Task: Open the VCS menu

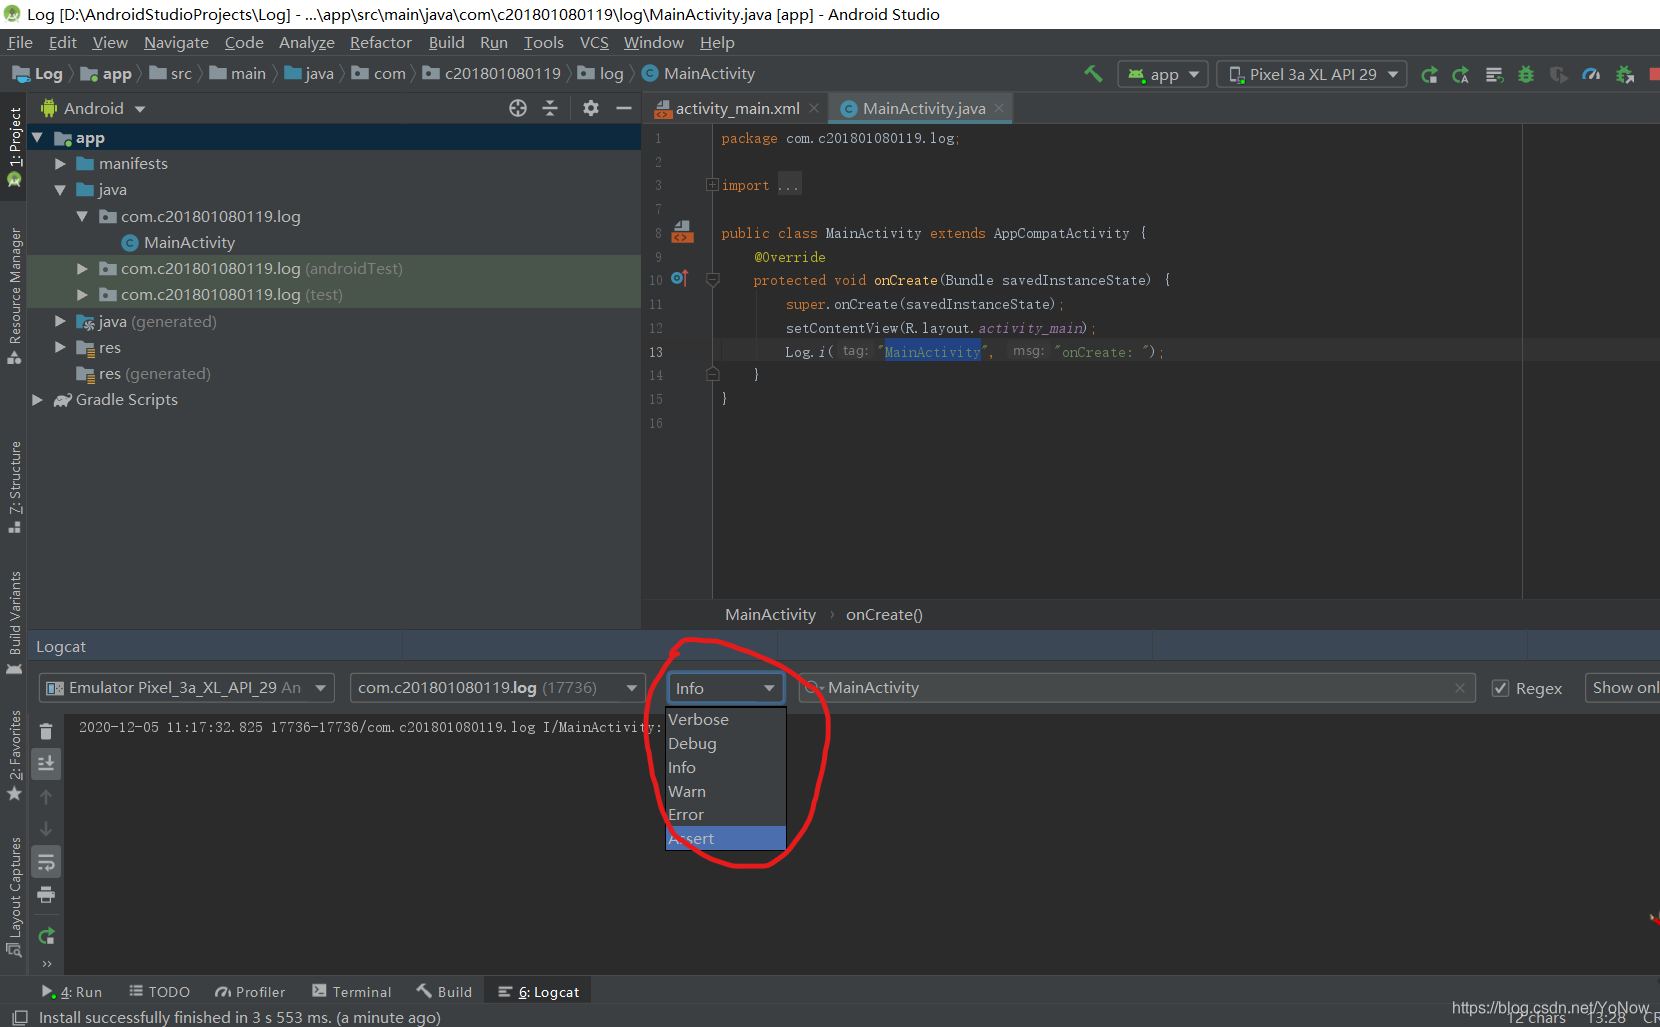Action: coord(594,43)
